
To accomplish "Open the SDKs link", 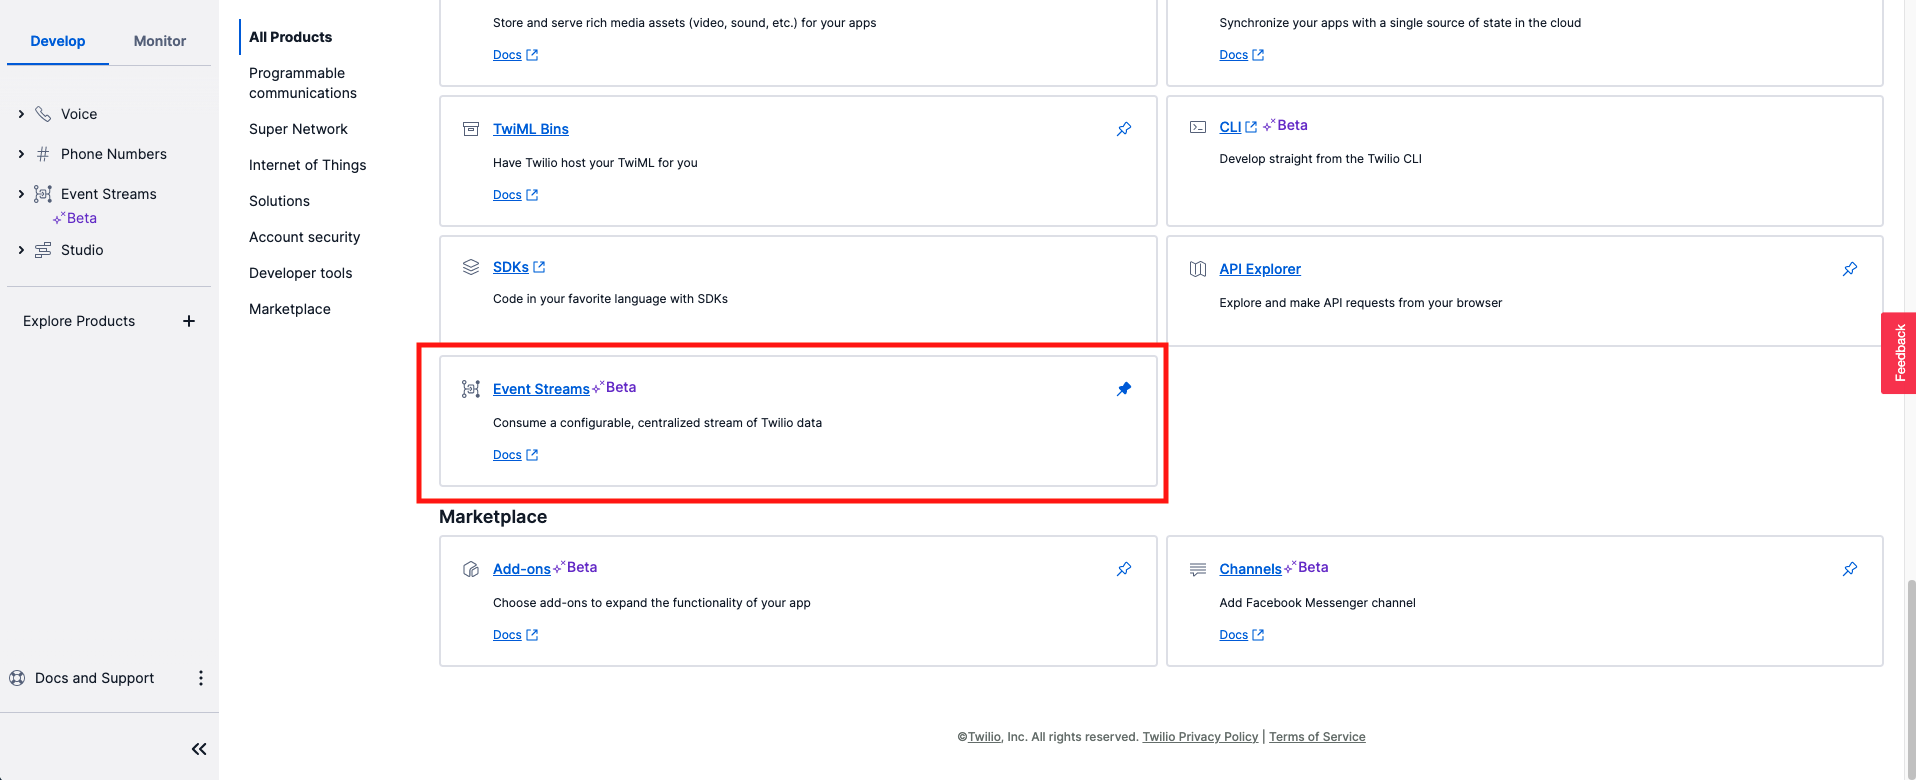I will click(510, 267).
